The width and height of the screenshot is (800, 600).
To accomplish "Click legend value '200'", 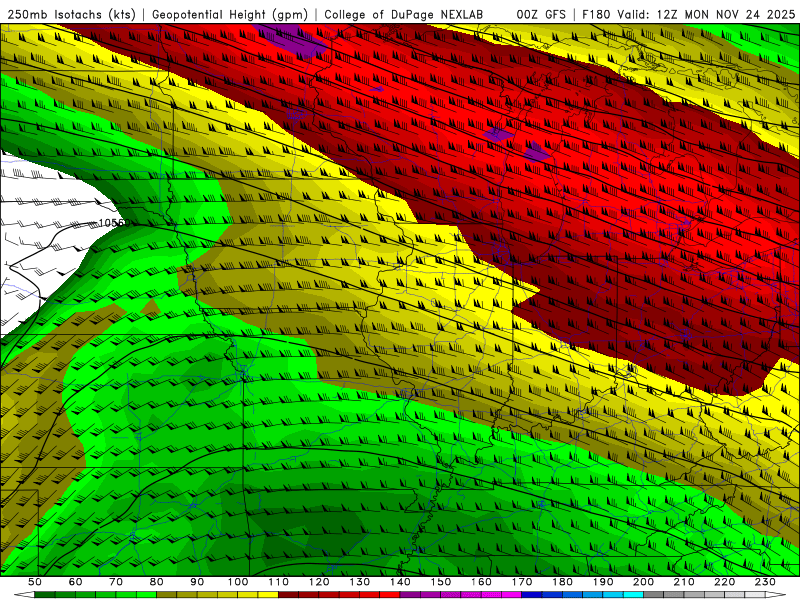I will (x=643, y=582).
